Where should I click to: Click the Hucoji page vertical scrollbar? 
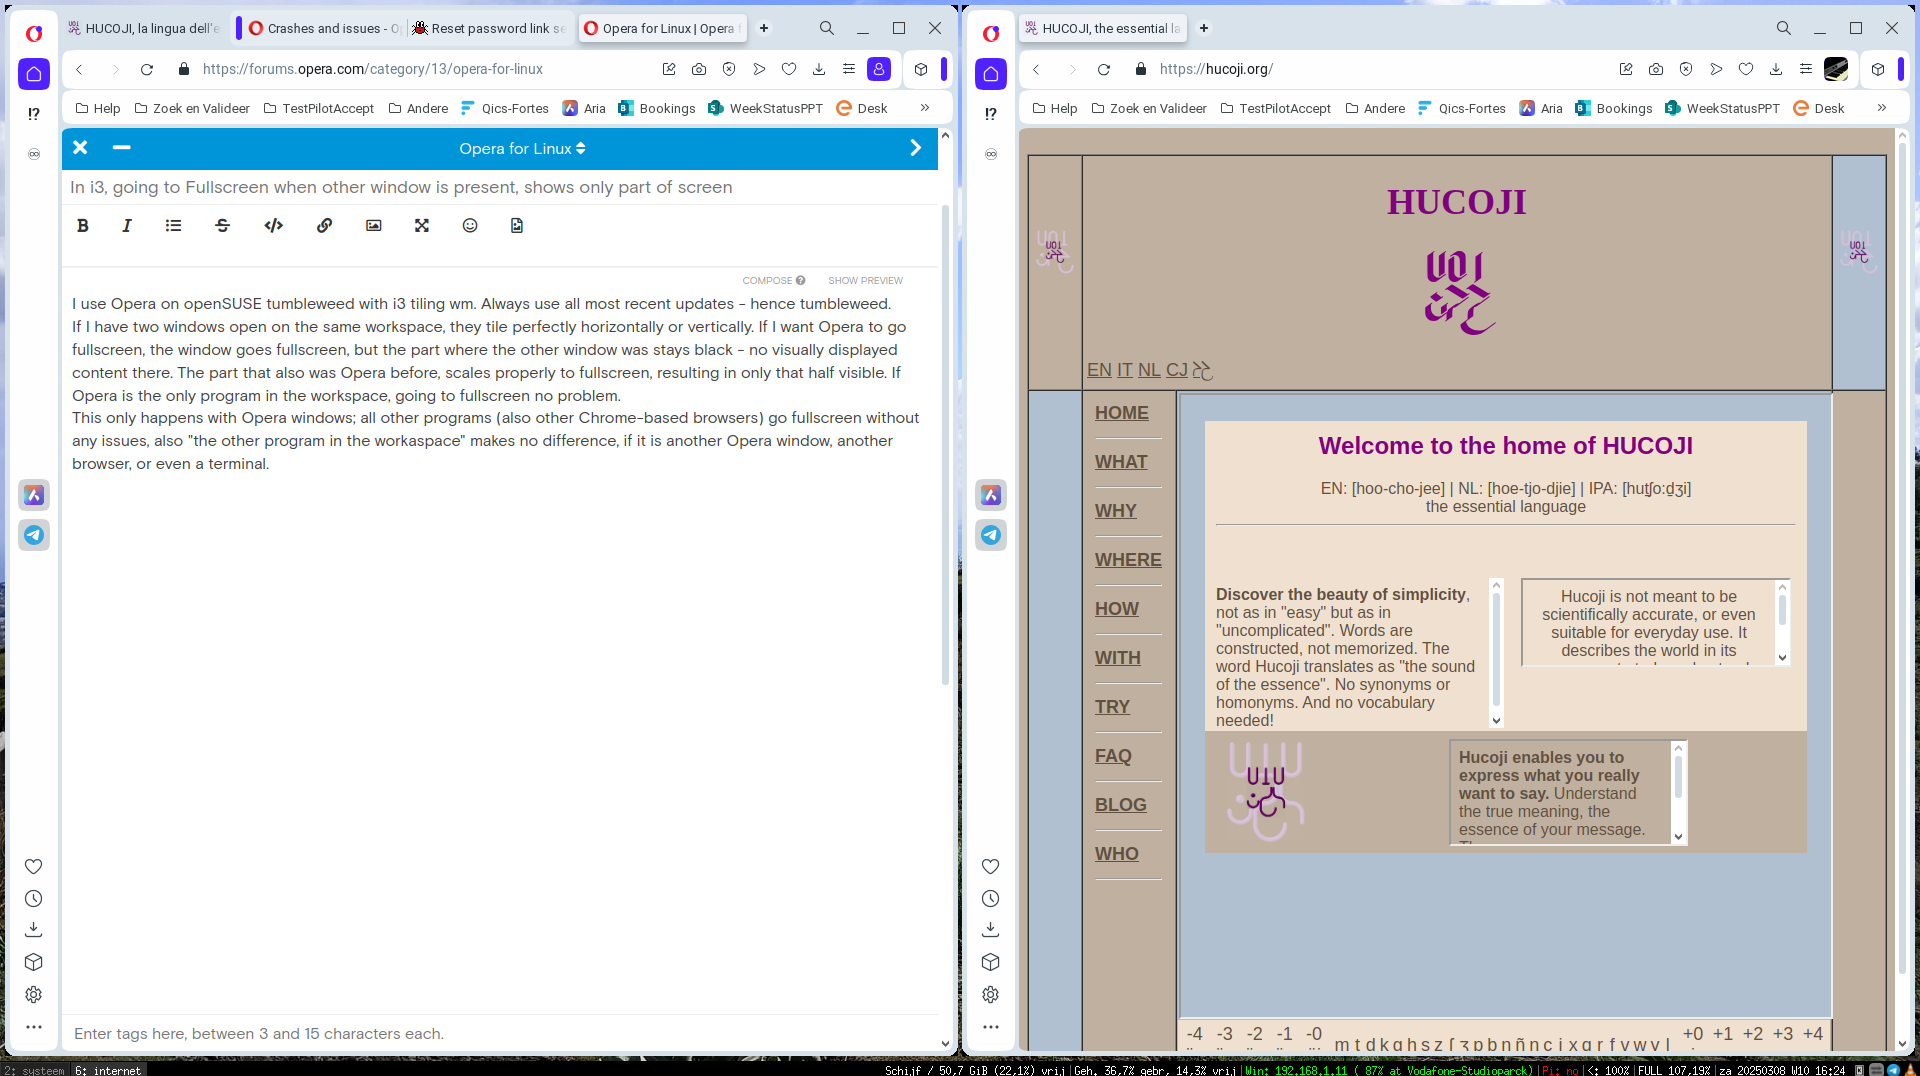click(1902, 560)
